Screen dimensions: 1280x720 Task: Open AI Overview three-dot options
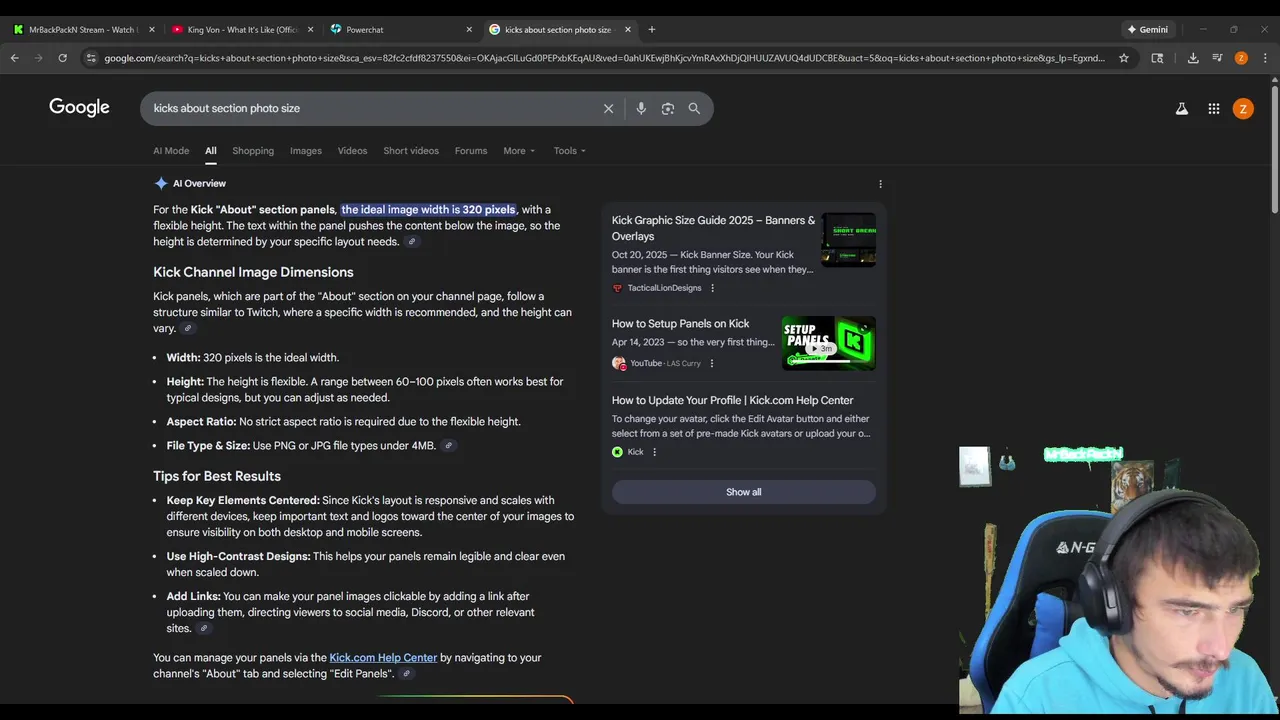[880, 184]
